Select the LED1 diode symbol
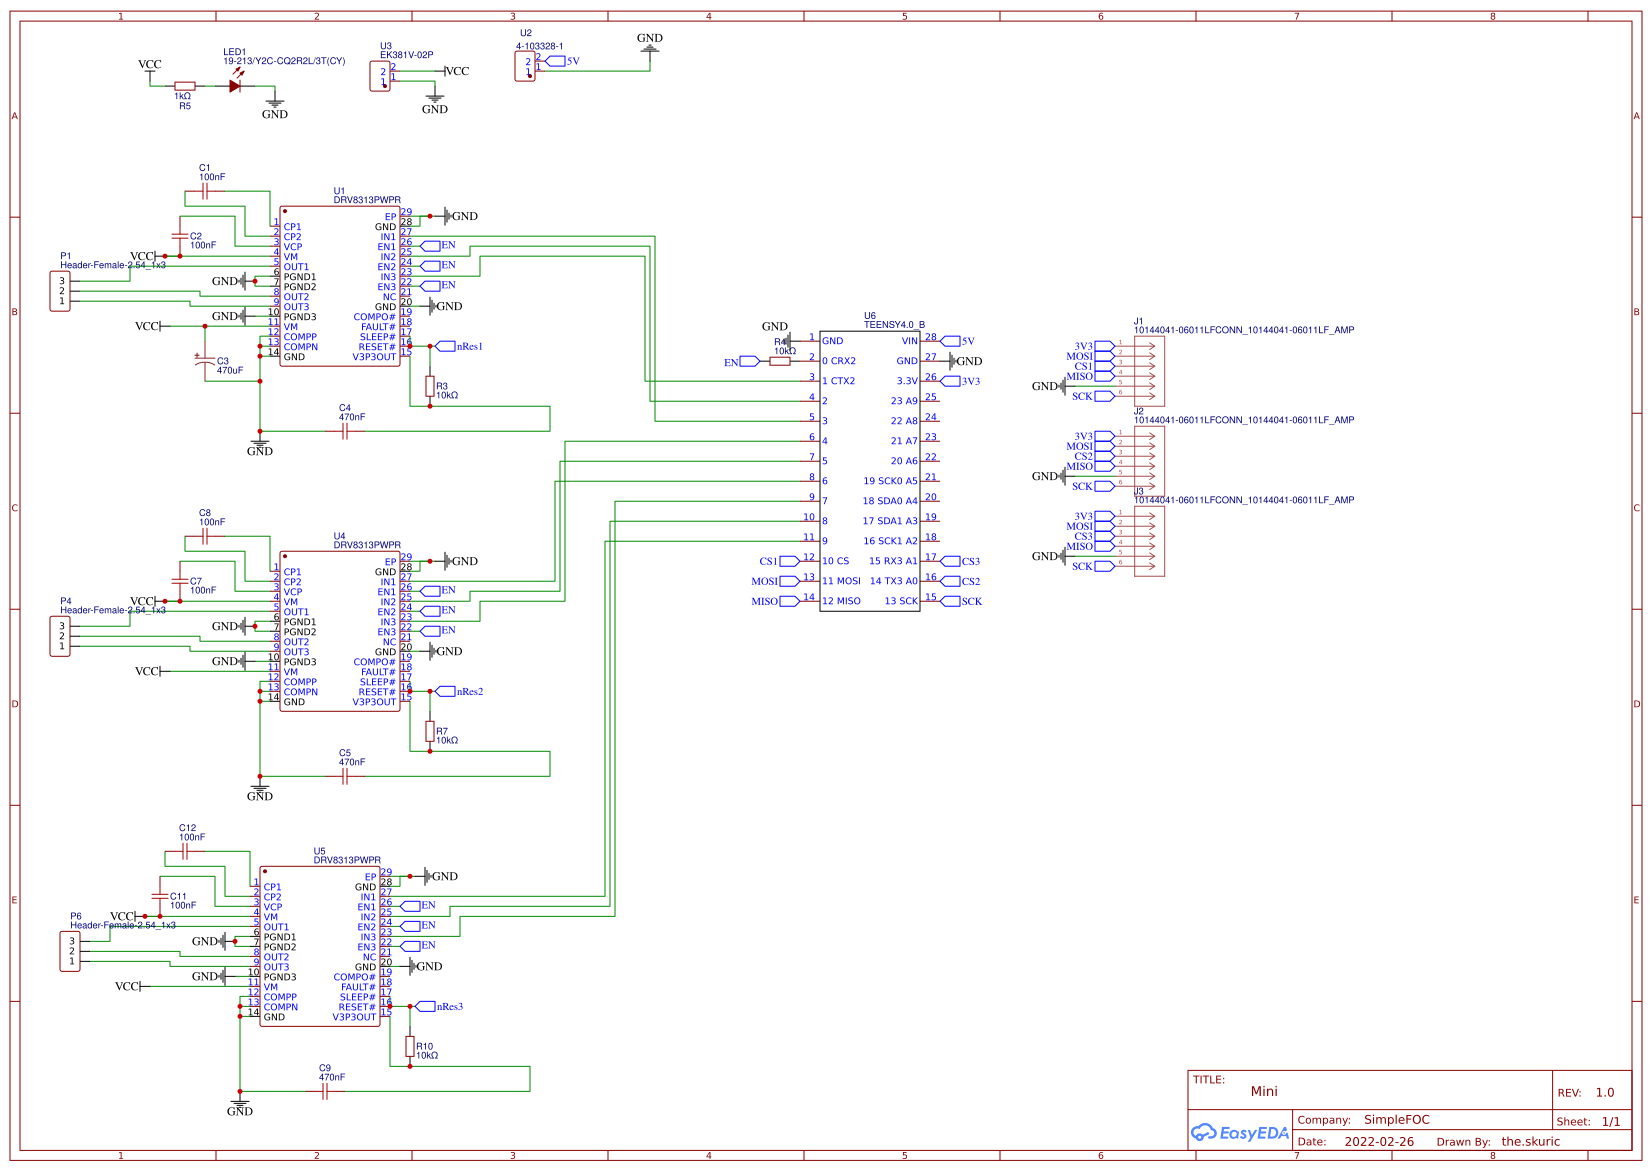Image resolution: width=1652 pixels, height=1171 pixels. point(236,84)
